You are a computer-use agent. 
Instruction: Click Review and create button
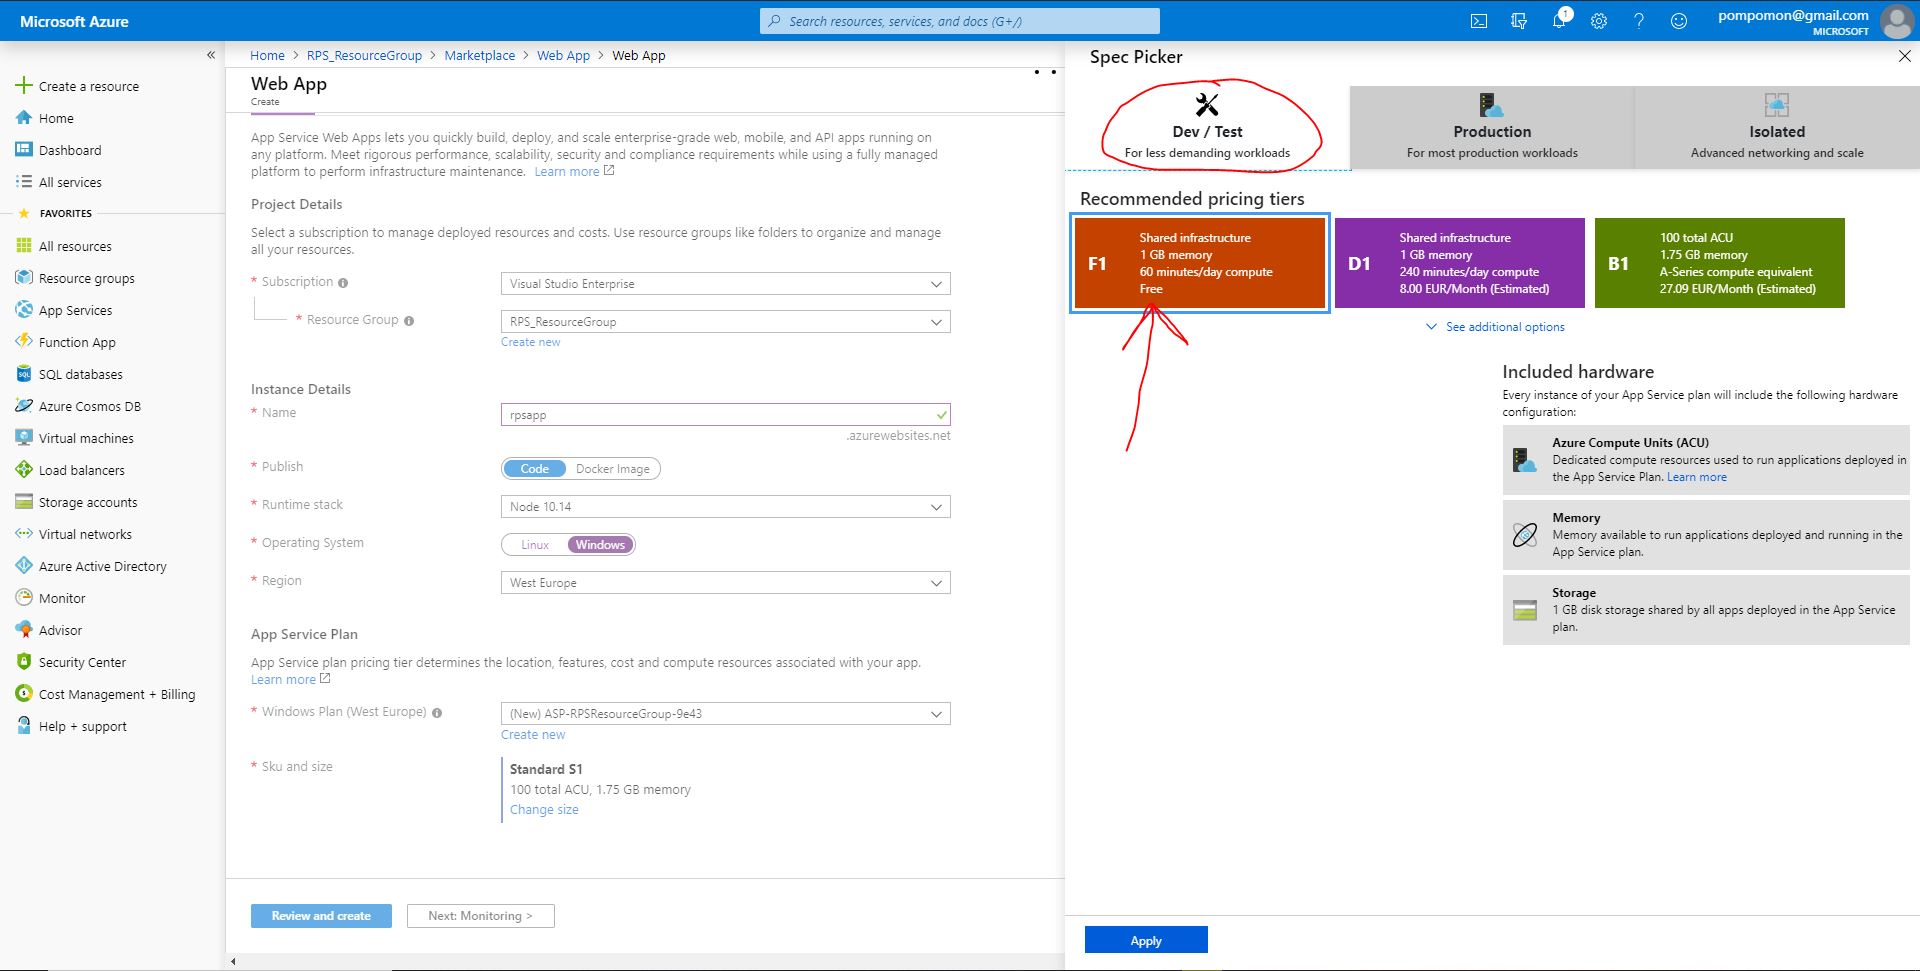click(321, 916)
